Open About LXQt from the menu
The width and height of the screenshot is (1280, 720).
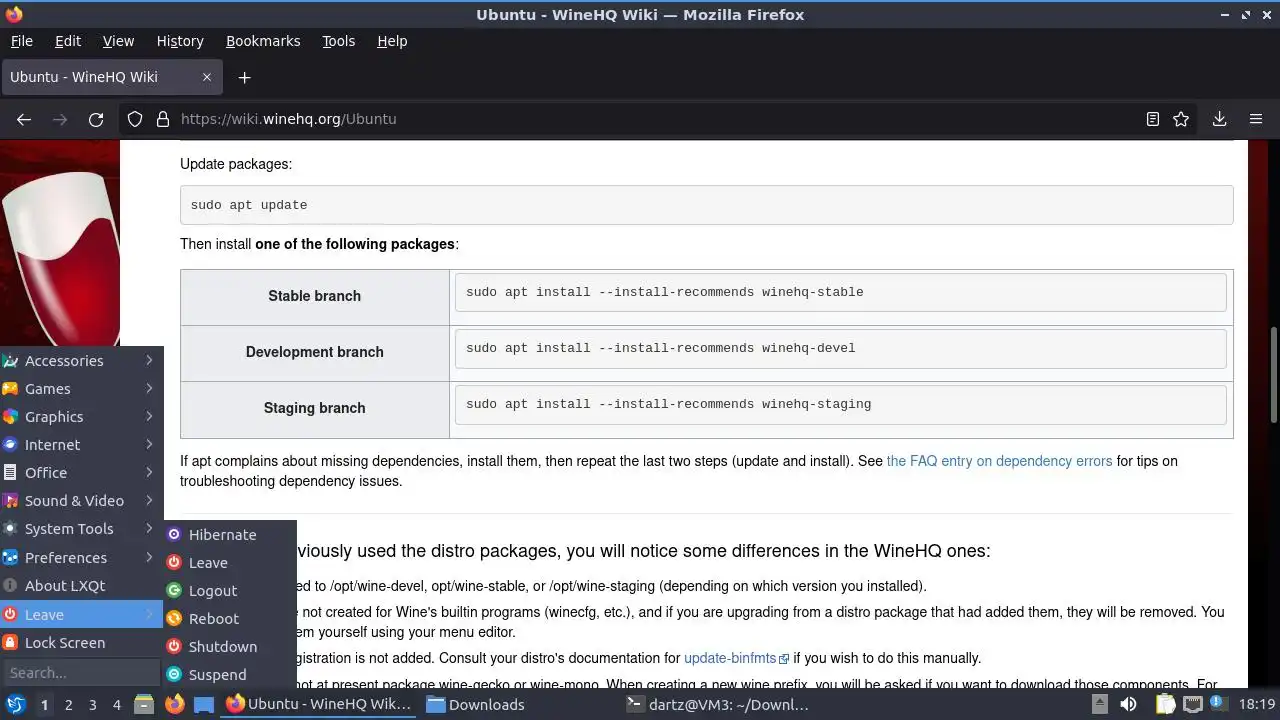82,586
